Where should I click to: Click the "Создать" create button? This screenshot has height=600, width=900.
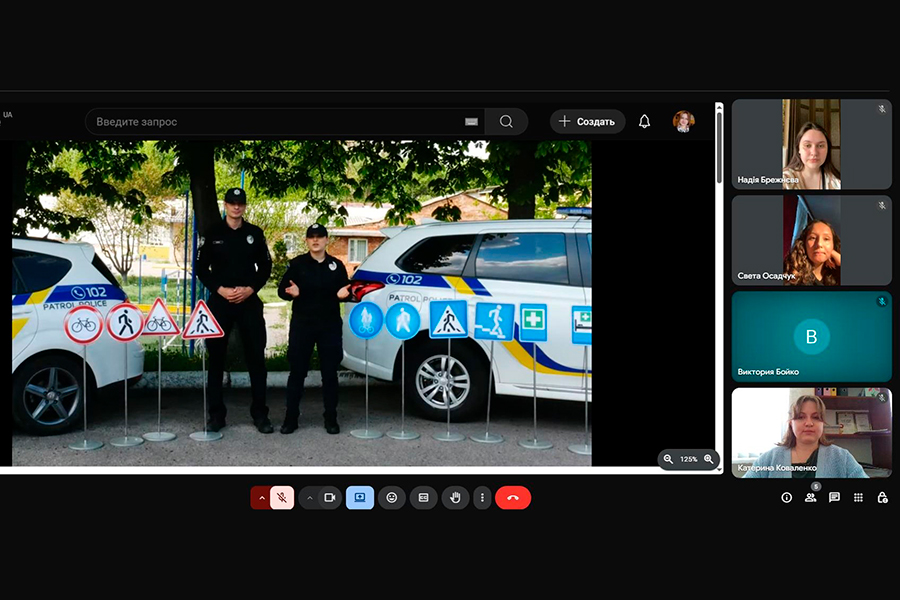click(x=587, y=122)
